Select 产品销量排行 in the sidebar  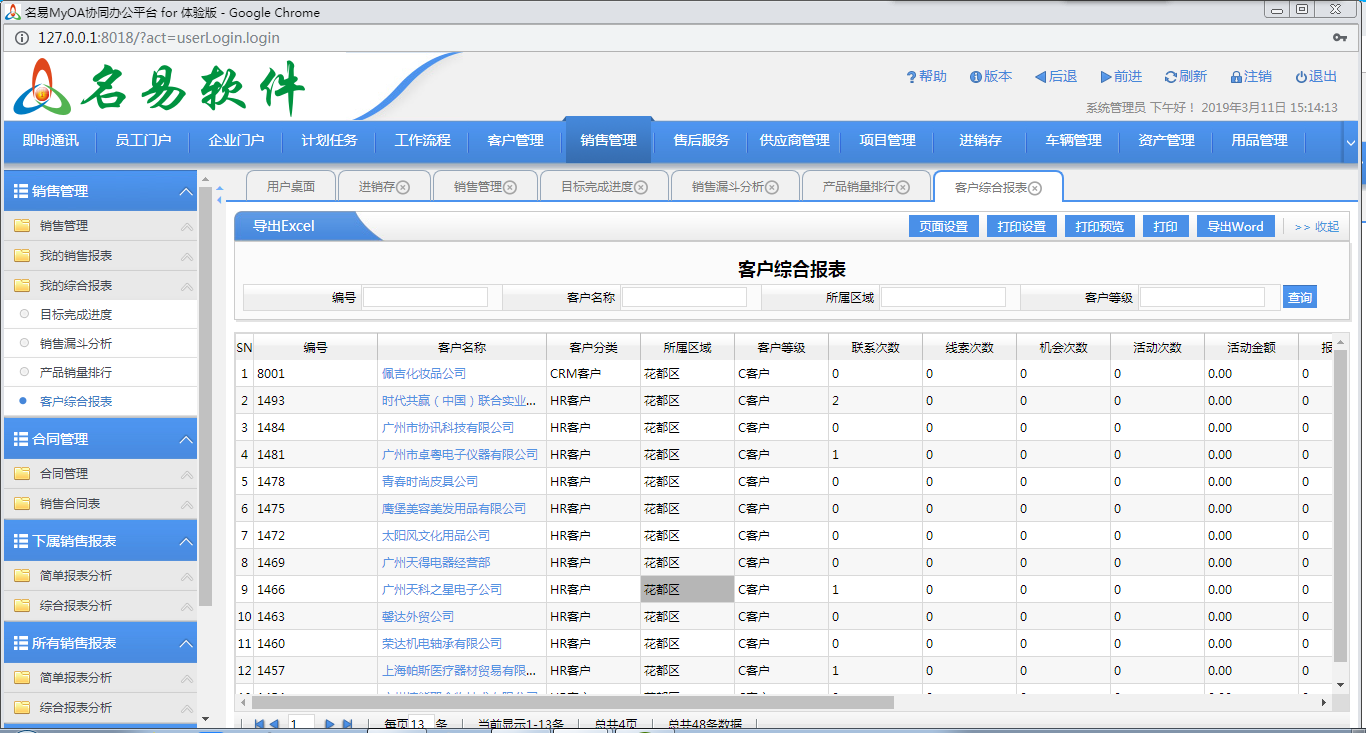(76, 372)
